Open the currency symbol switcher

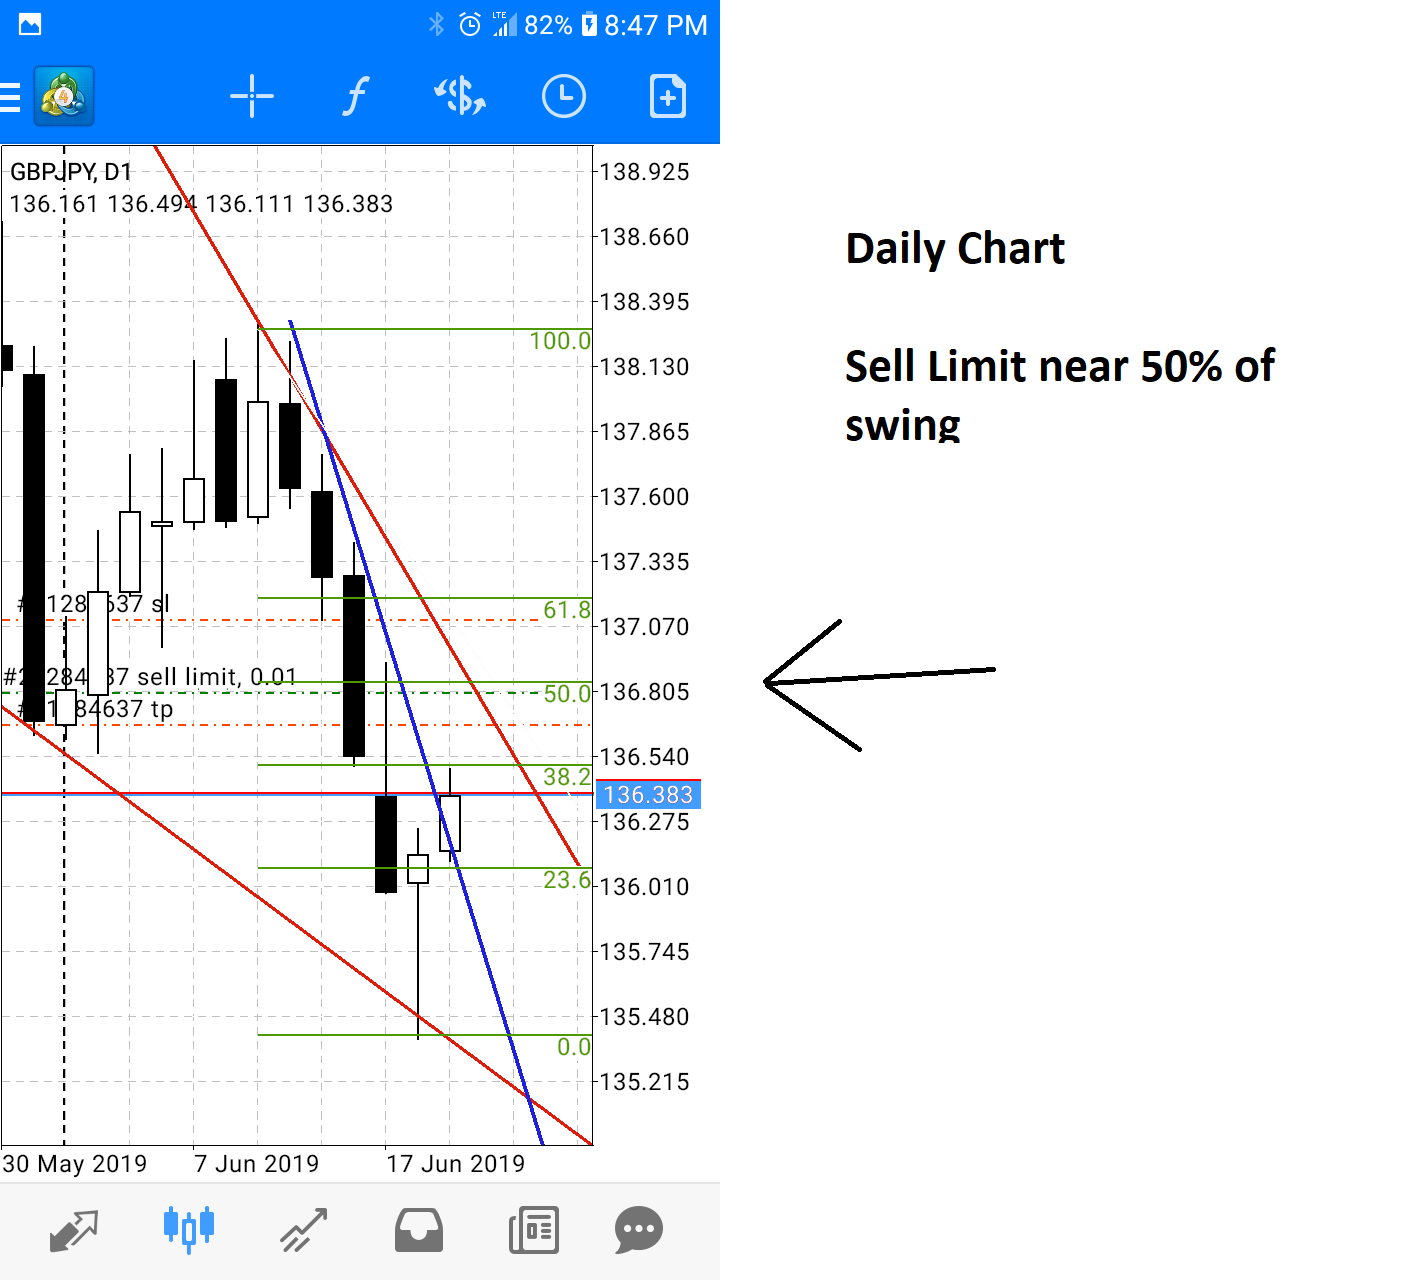pos(459,97)
